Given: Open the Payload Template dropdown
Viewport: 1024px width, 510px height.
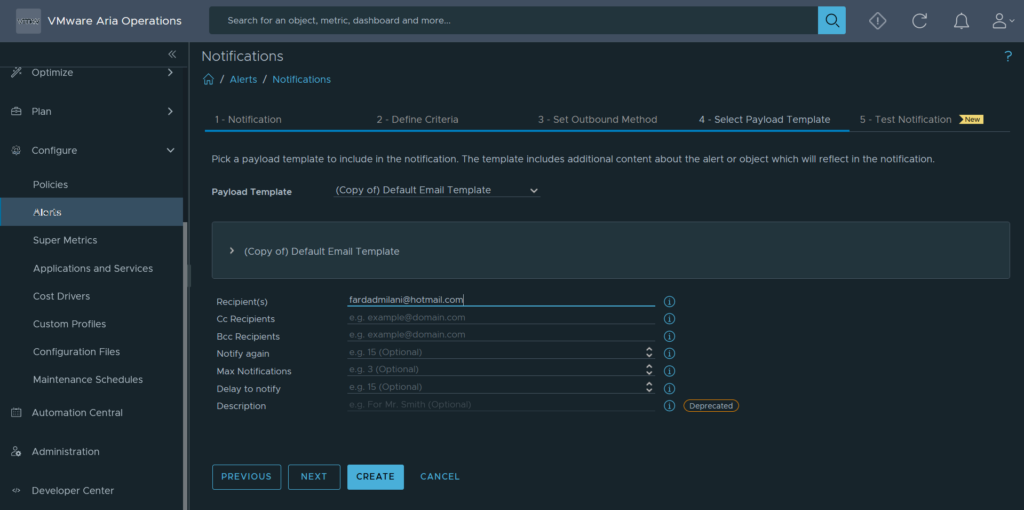Looking at the screenshot, I should [436, 190].
